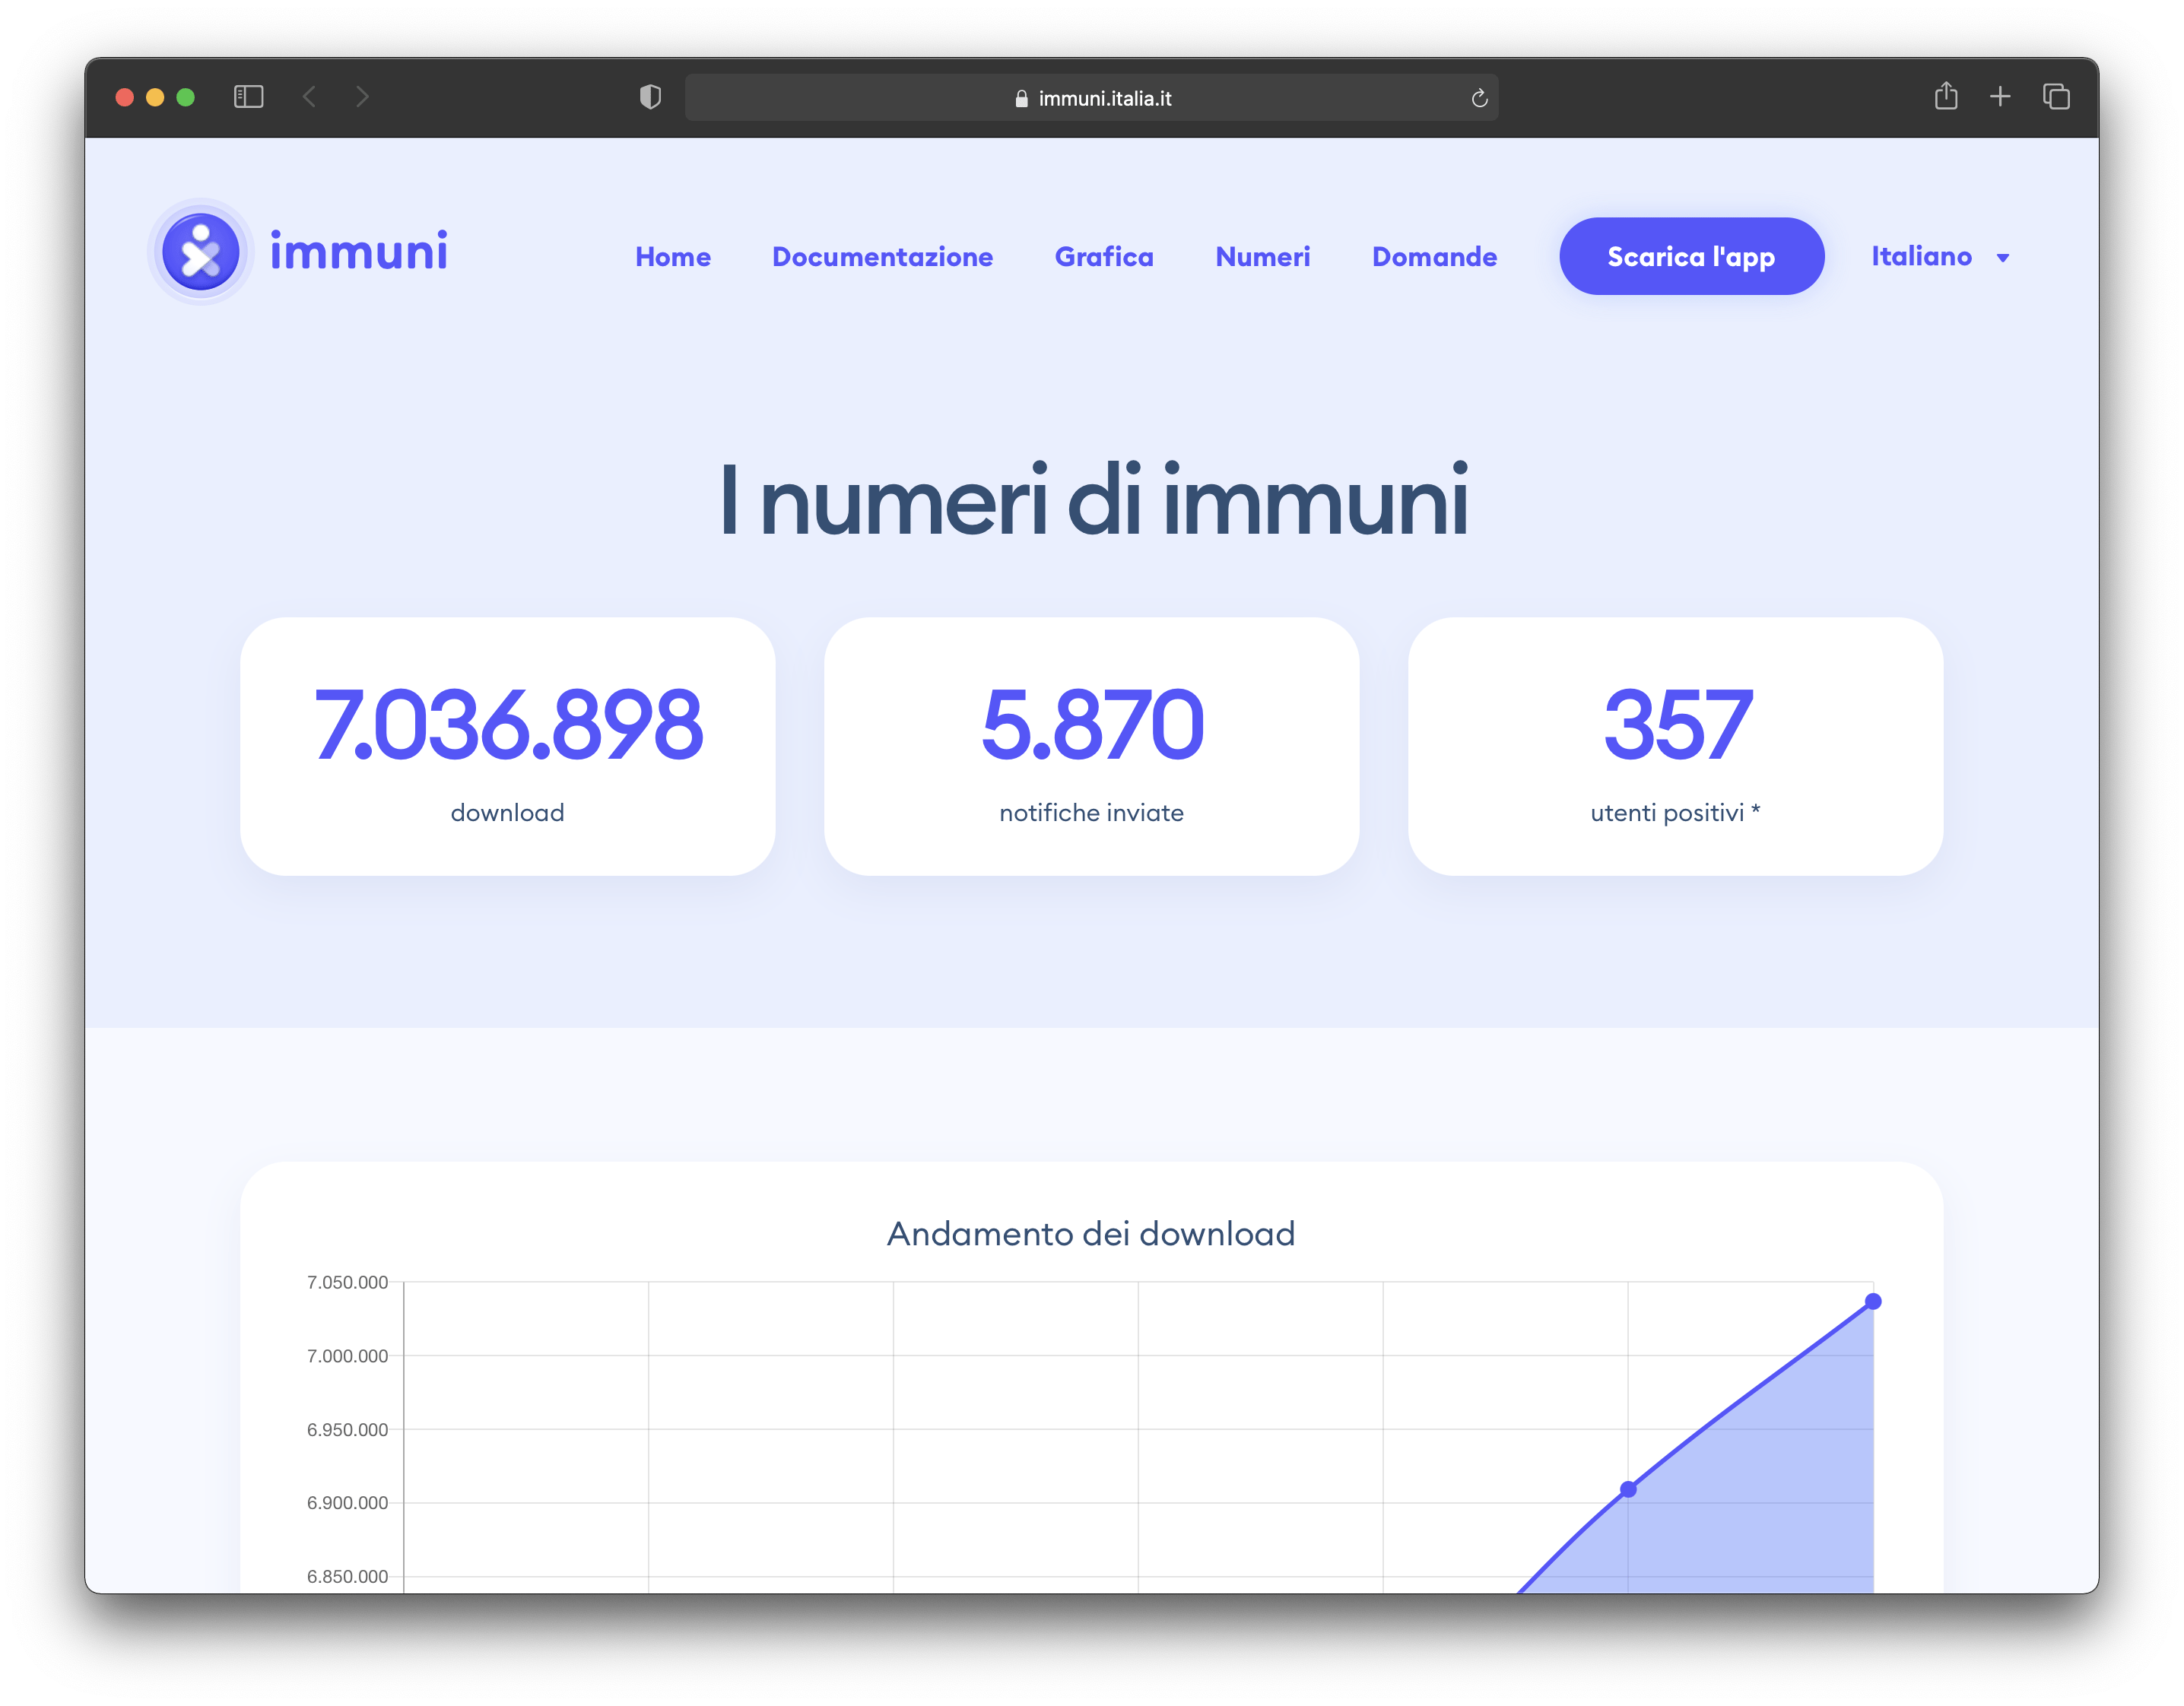
Task: Click the 7.050.000 axis label
Action: (x=347, y=1282)
